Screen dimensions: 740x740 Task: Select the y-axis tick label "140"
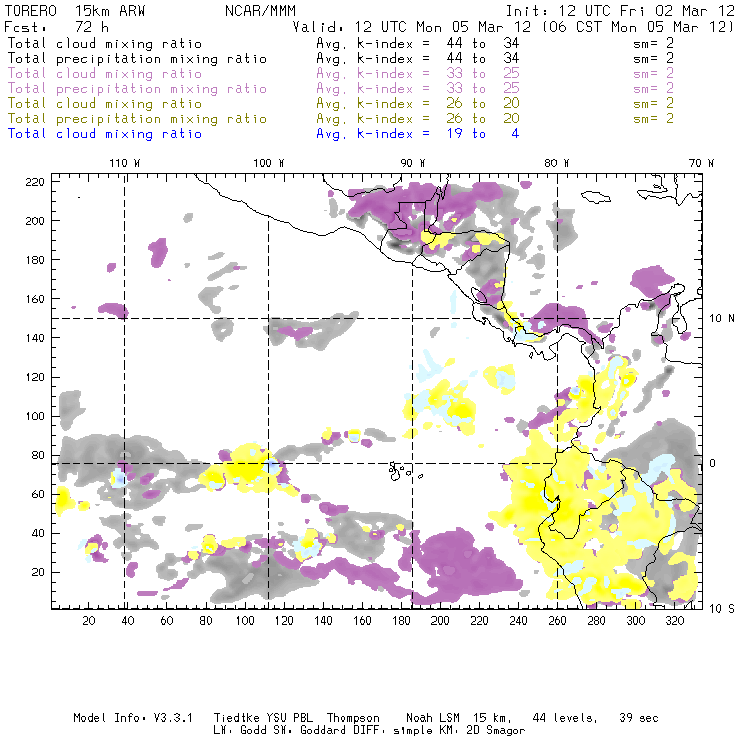click(35, 338)
